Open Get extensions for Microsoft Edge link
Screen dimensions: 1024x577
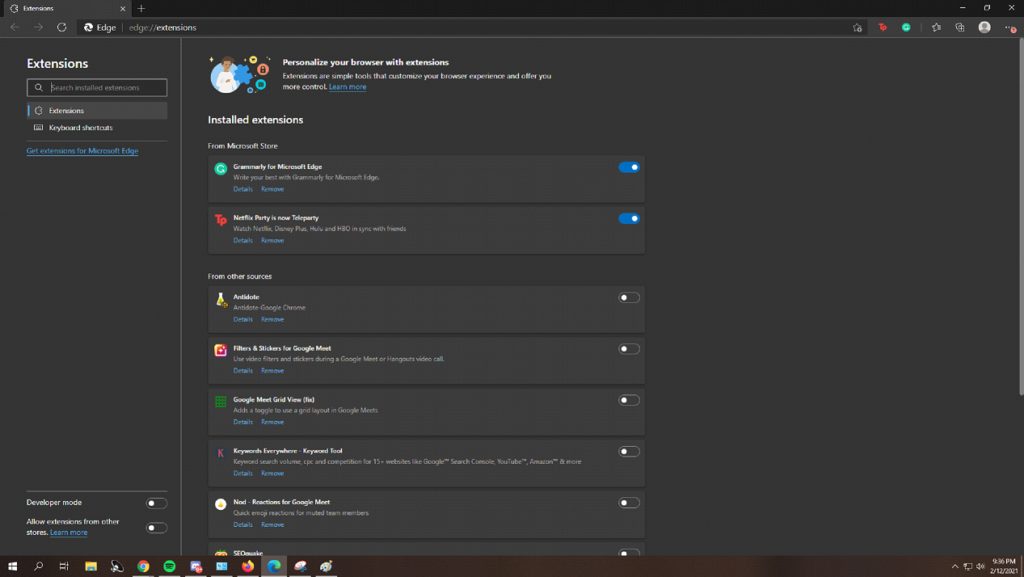pyautogui.click(x=82, y=151)
